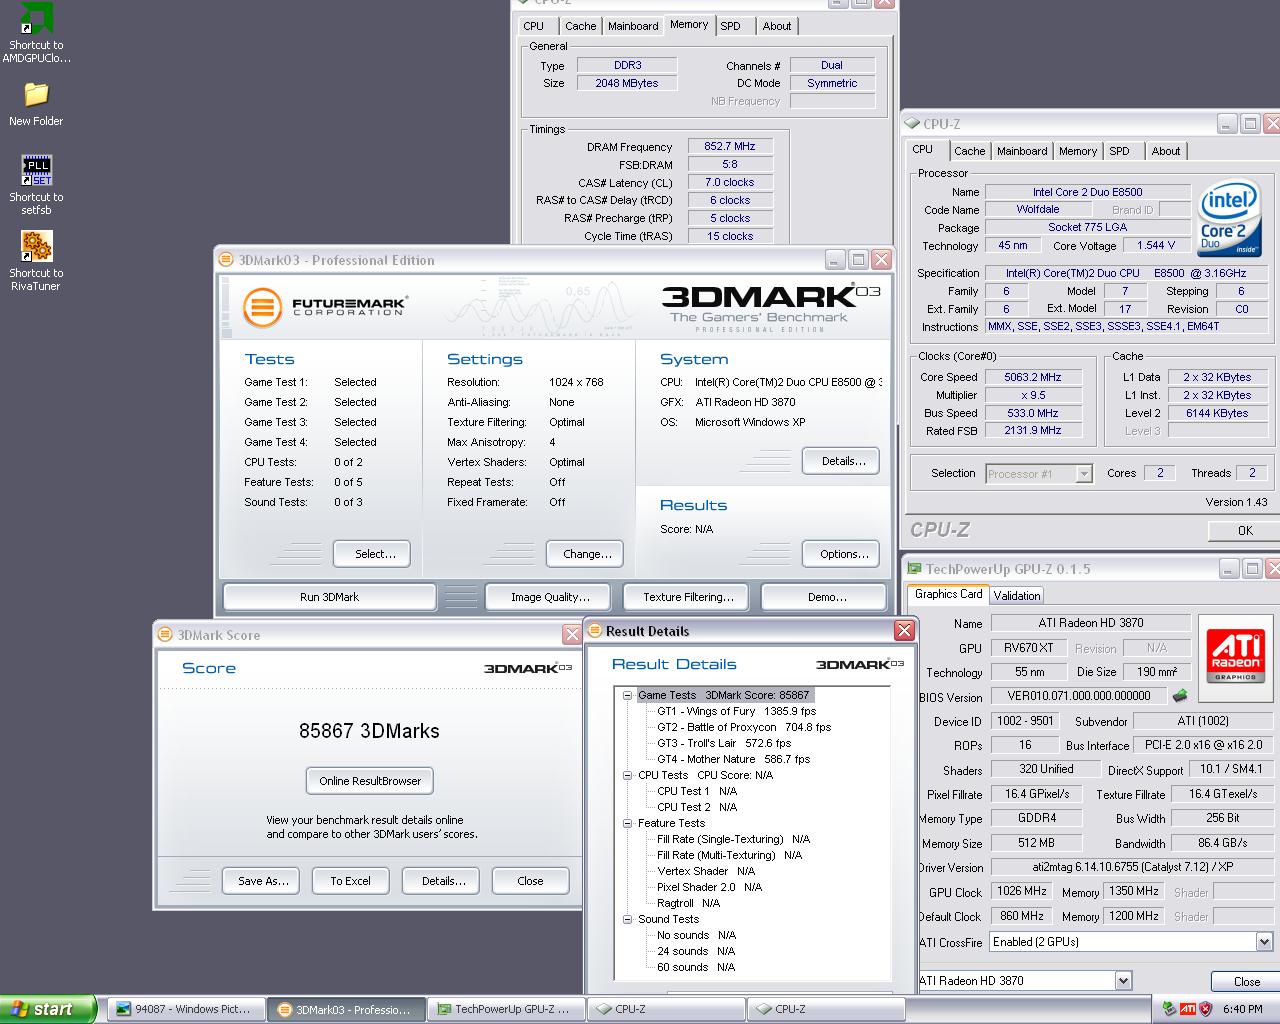This screenshot has width=1280, height=1024.
Task: Click Select under Tests in 3DMark03
Action: point(374,554)
